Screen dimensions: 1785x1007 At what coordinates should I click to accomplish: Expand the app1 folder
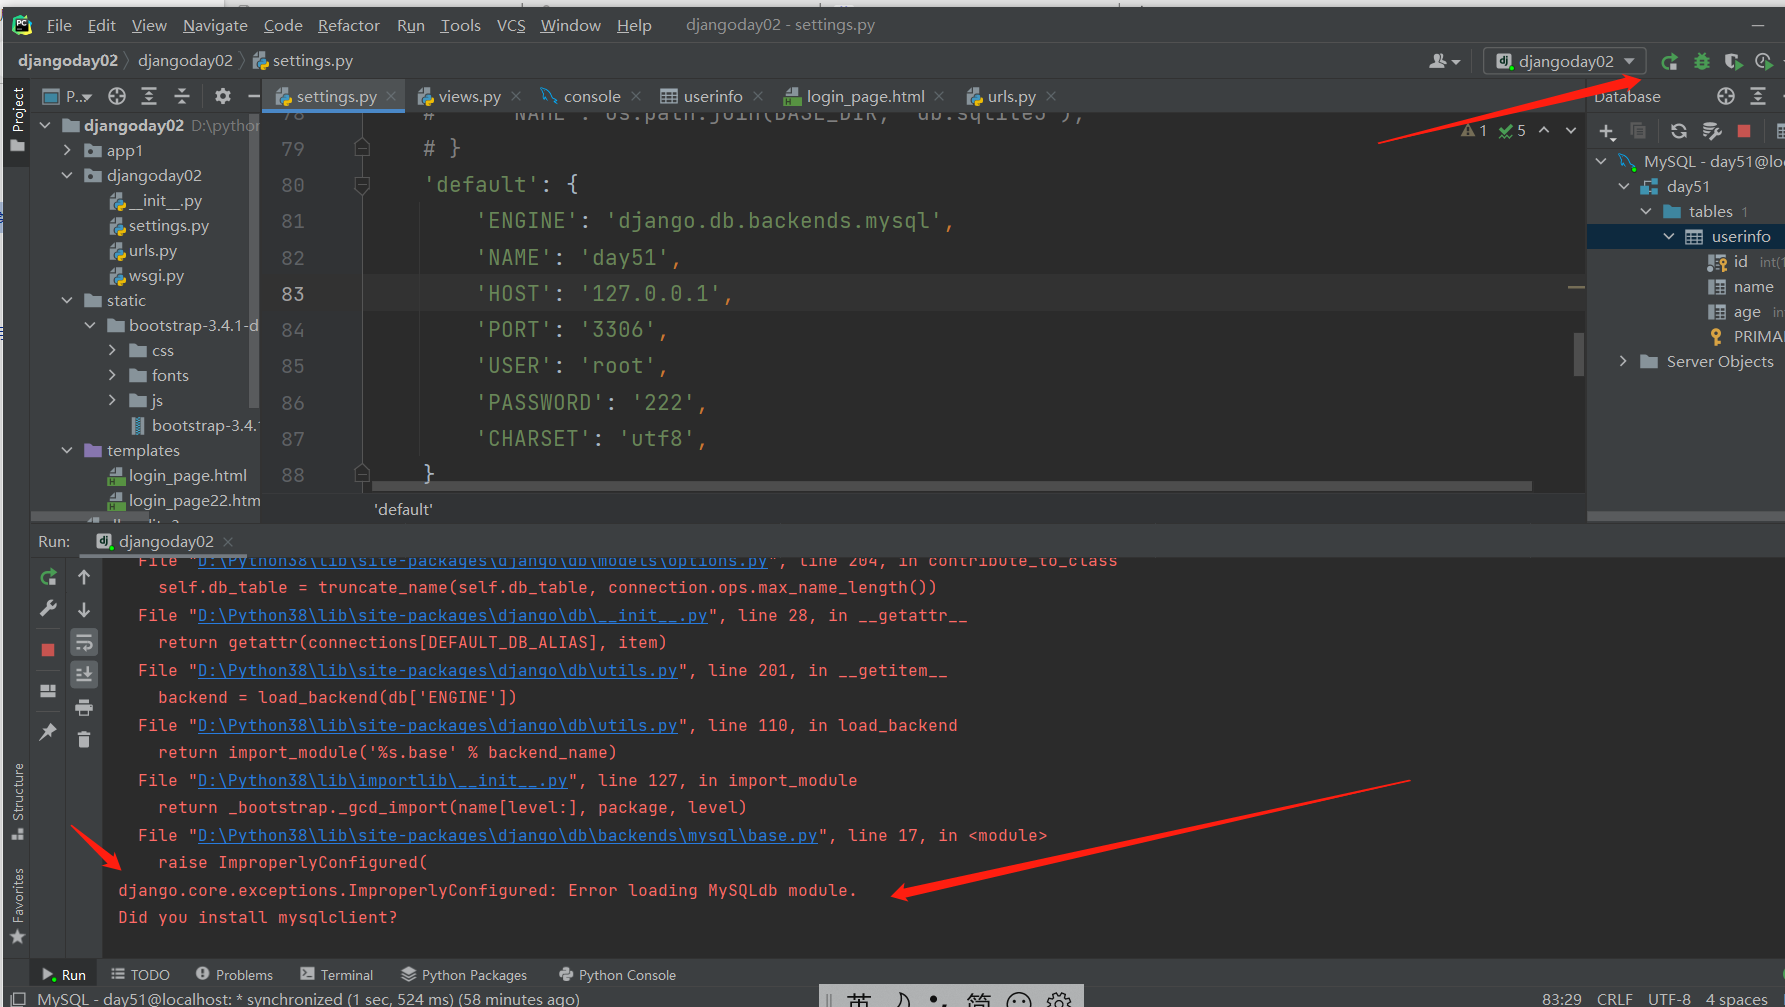click(x=67, y=151)
